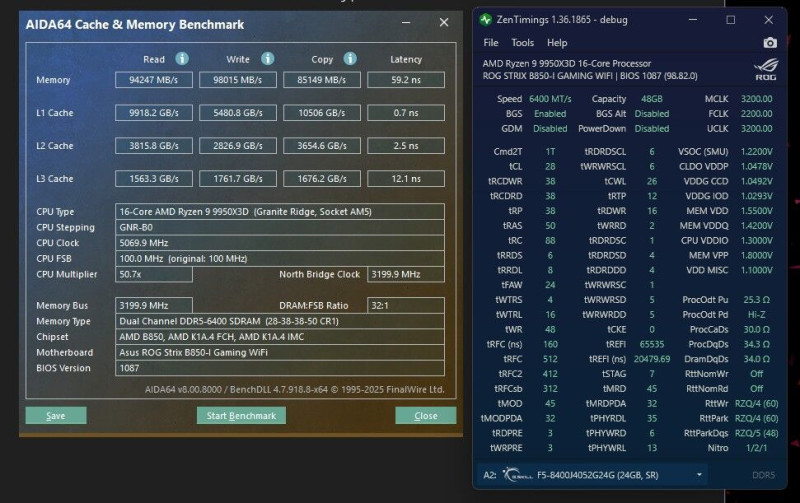Click the Nitro 1/2/1 value
The height and width of the screenshot is (503, 800).
point(756,448)
